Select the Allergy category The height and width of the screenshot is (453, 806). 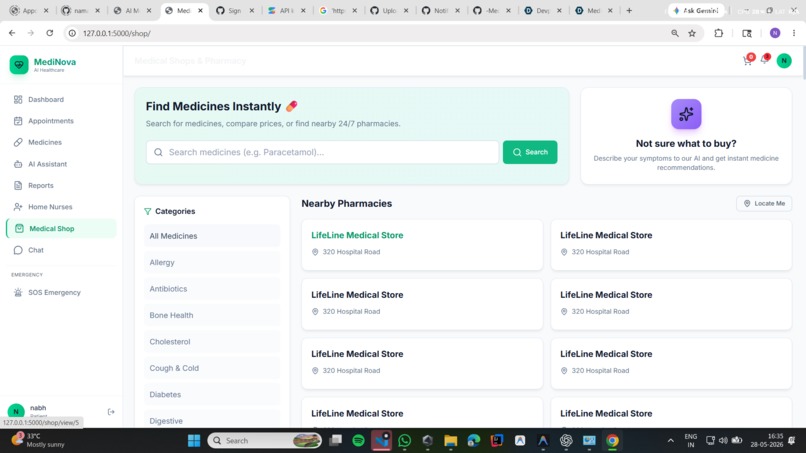(x=212, y=262)
